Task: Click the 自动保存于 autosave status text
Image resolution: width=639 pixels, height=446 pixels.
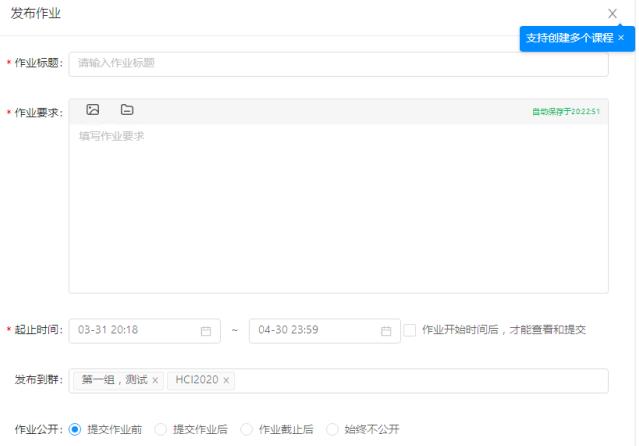Action: tap(565, 111)
